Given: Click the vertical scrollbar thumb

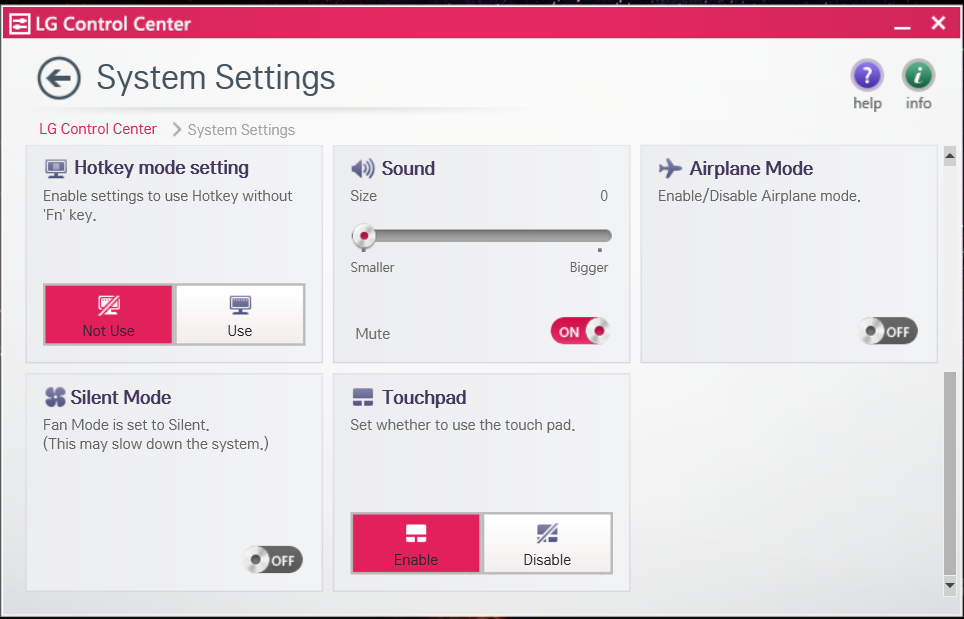Looking at the screenshot, I should [950, 473].
